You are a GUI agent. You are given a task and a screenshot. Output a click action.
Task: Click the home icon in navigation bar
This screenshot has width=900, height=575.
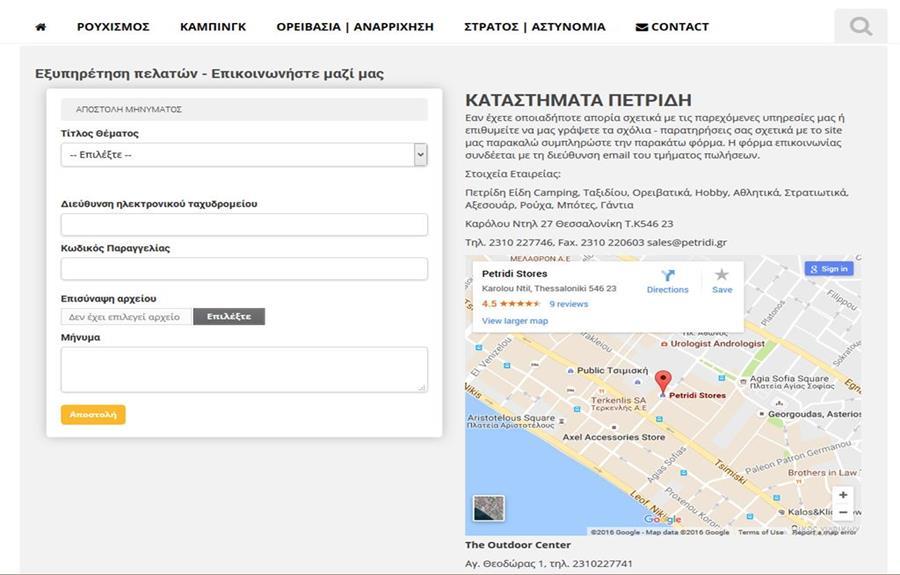click(x=40, y=27)
